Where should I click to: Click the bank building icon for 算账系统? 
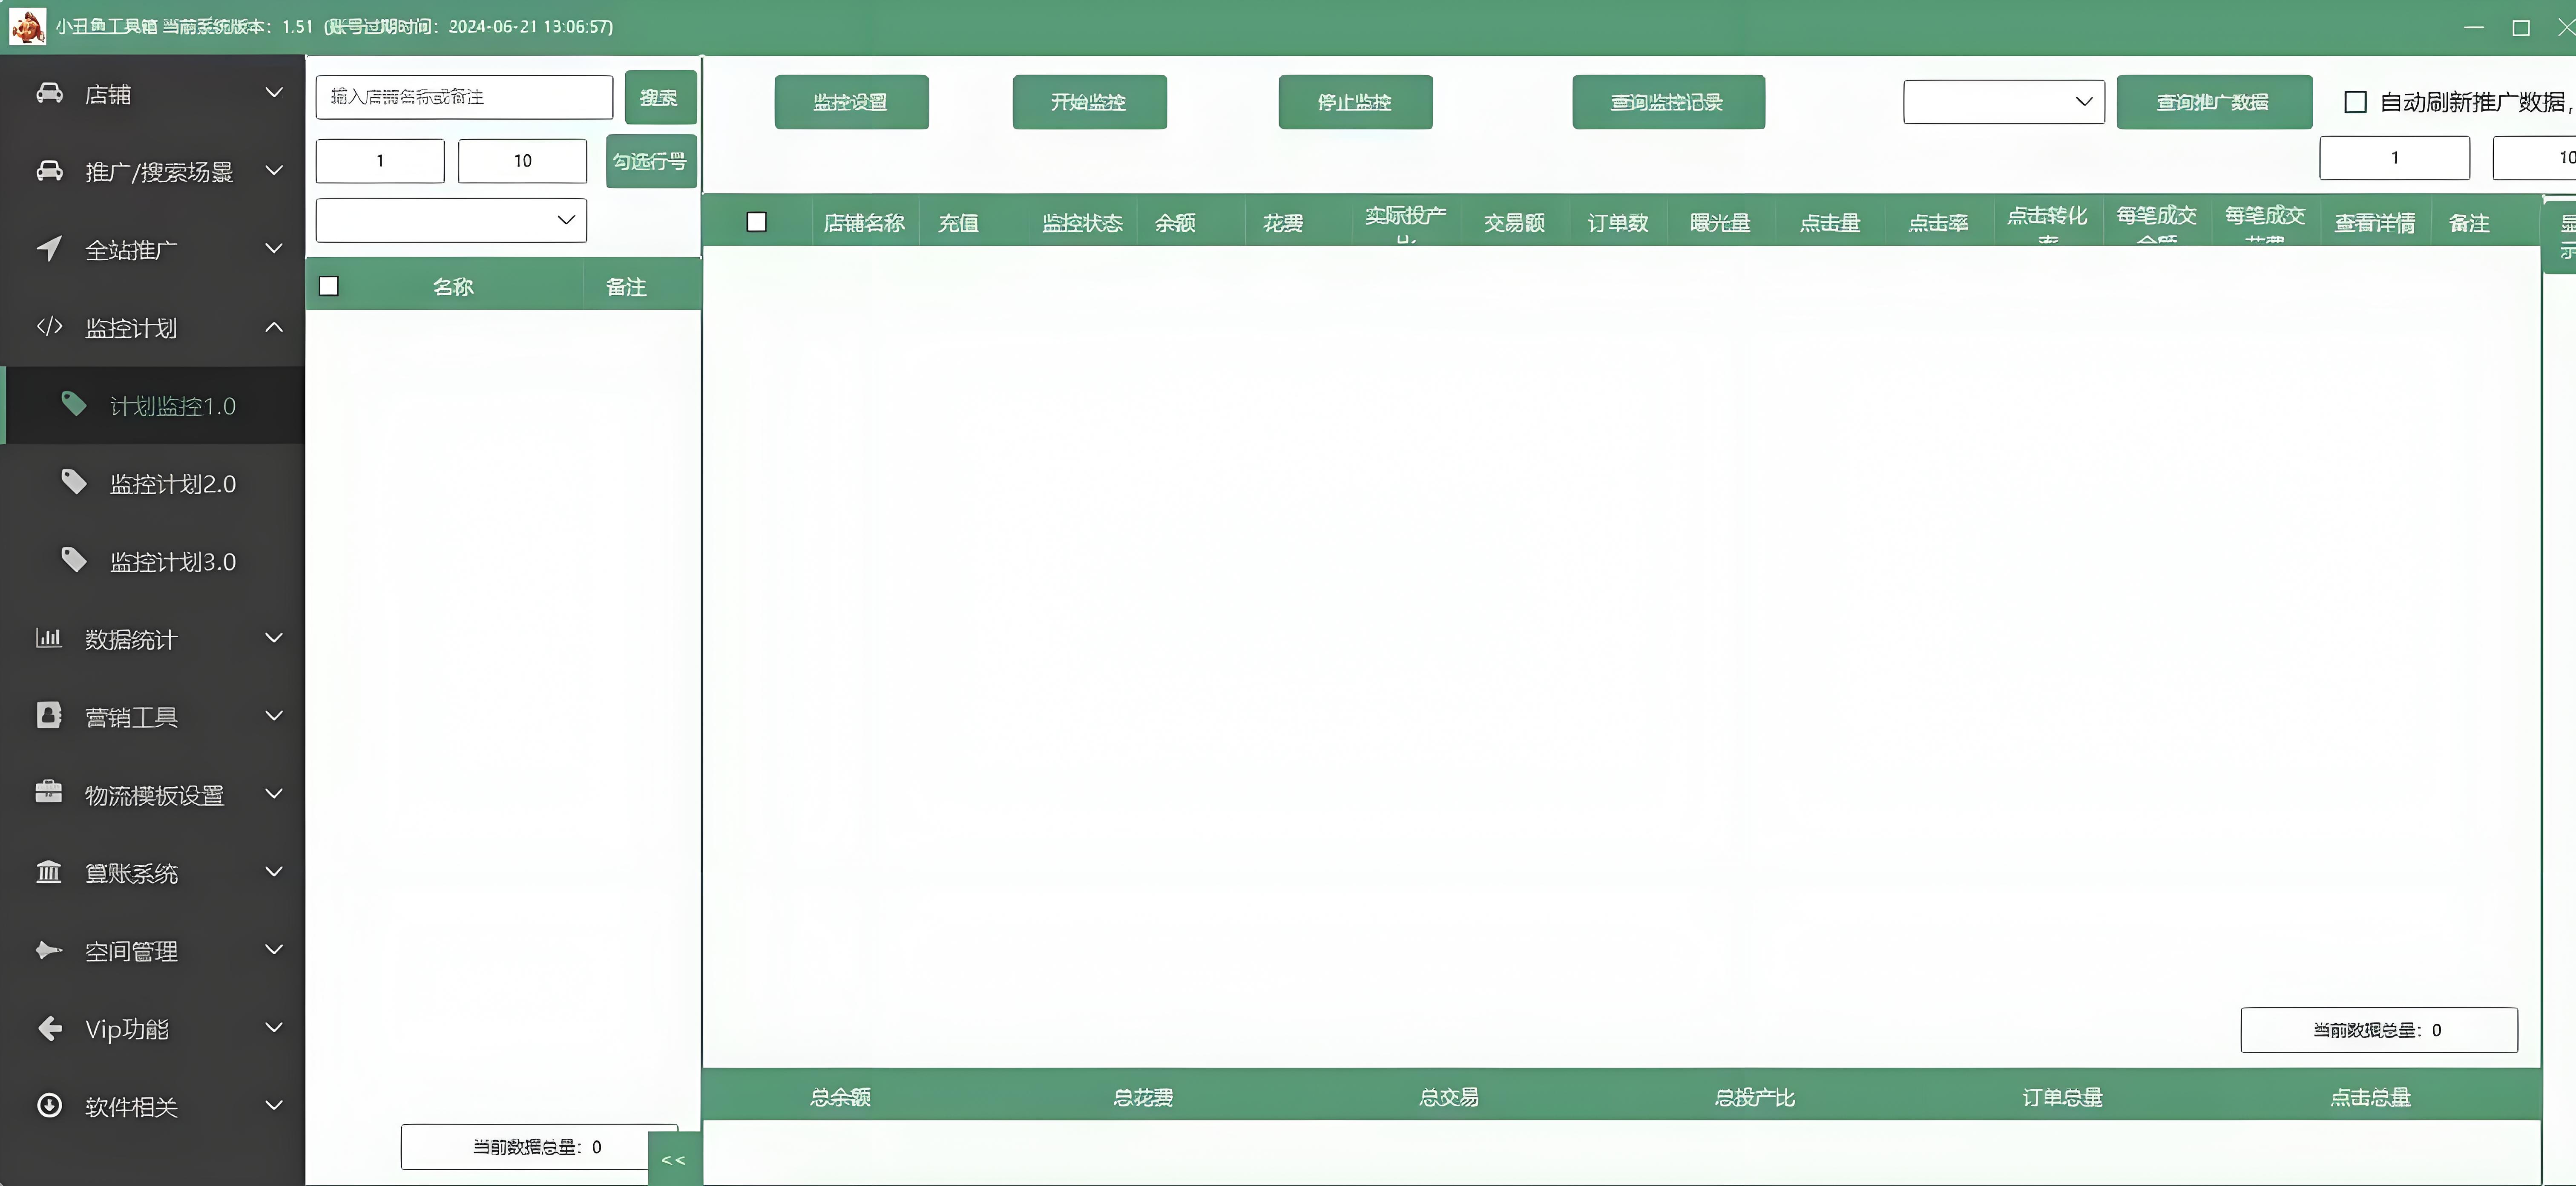(49, 871)
